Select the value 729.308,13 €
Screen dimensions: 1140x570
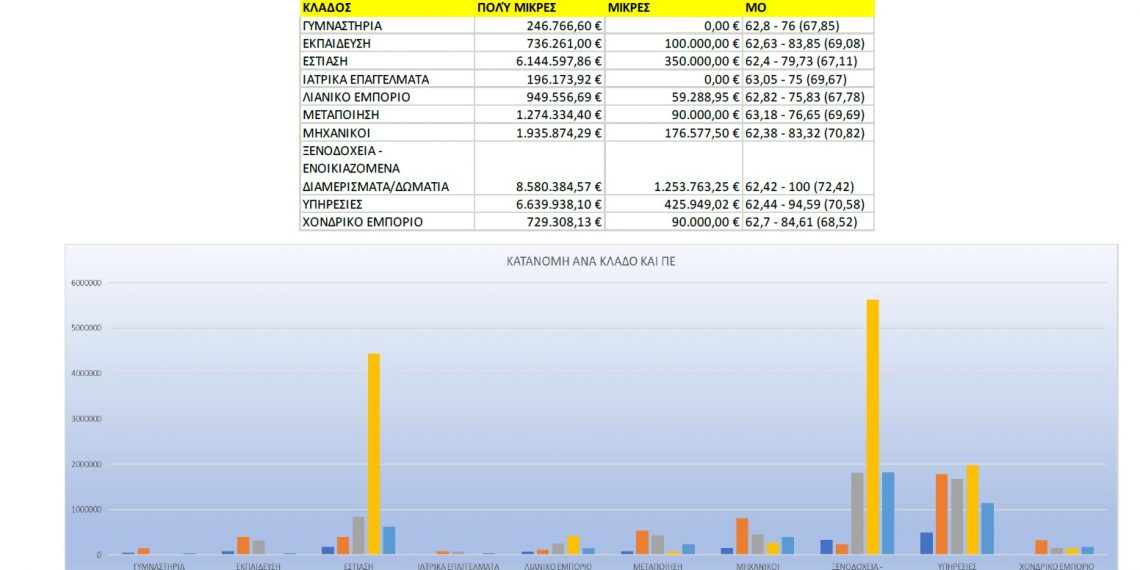click(x=566, y=222)
